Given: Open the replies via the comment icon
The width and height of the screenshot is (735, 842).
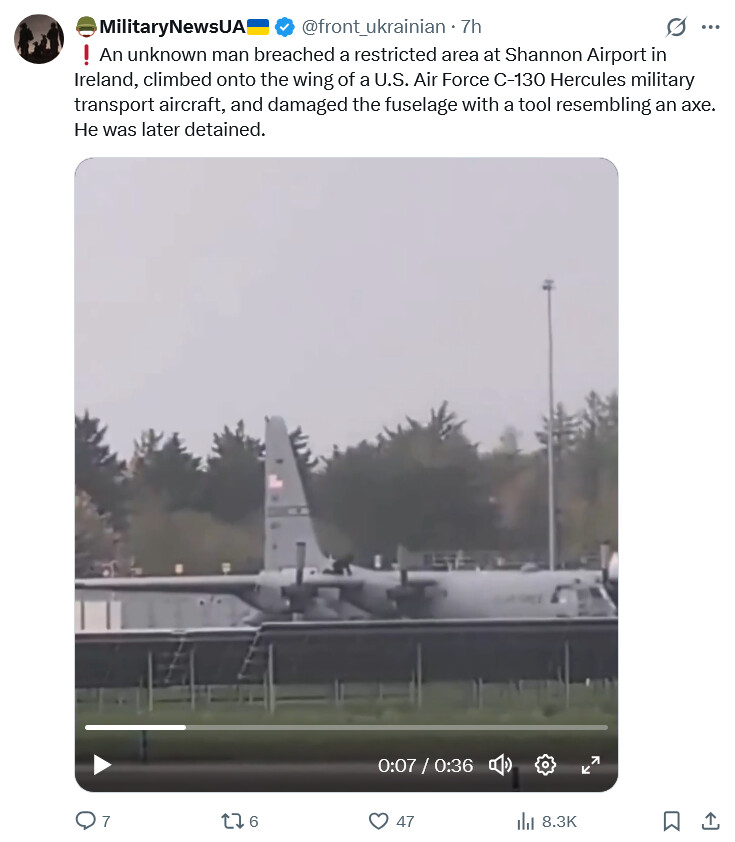Looking at the screenshot, I should [x=85, y=821].
